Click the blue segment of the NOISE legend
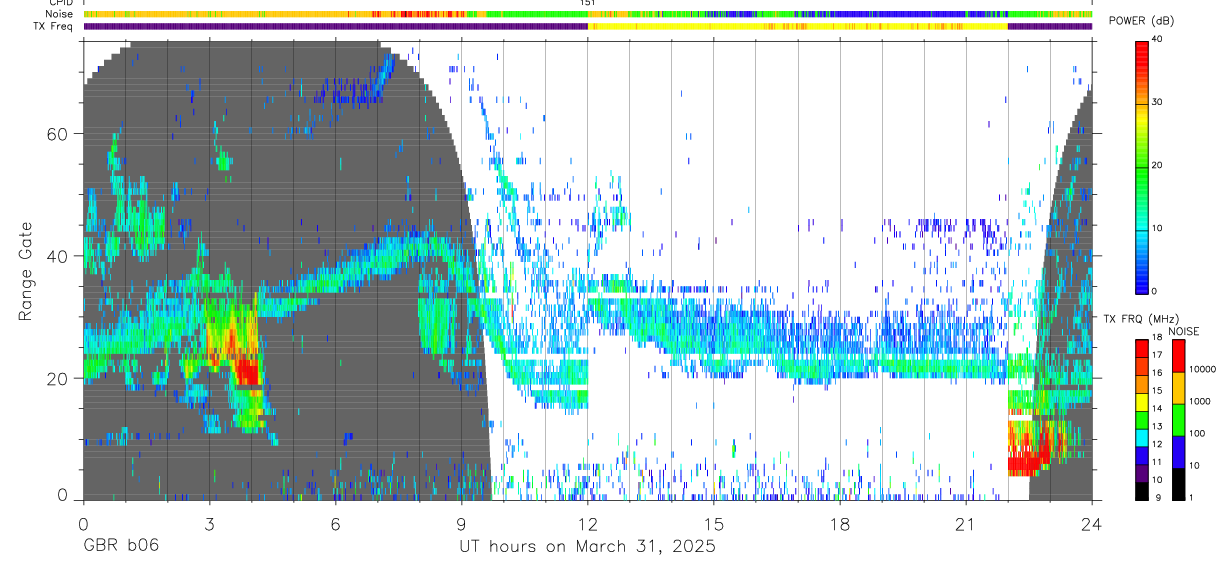The image size is (1228, 567). pyautogui.click(x=1178, y=452)
